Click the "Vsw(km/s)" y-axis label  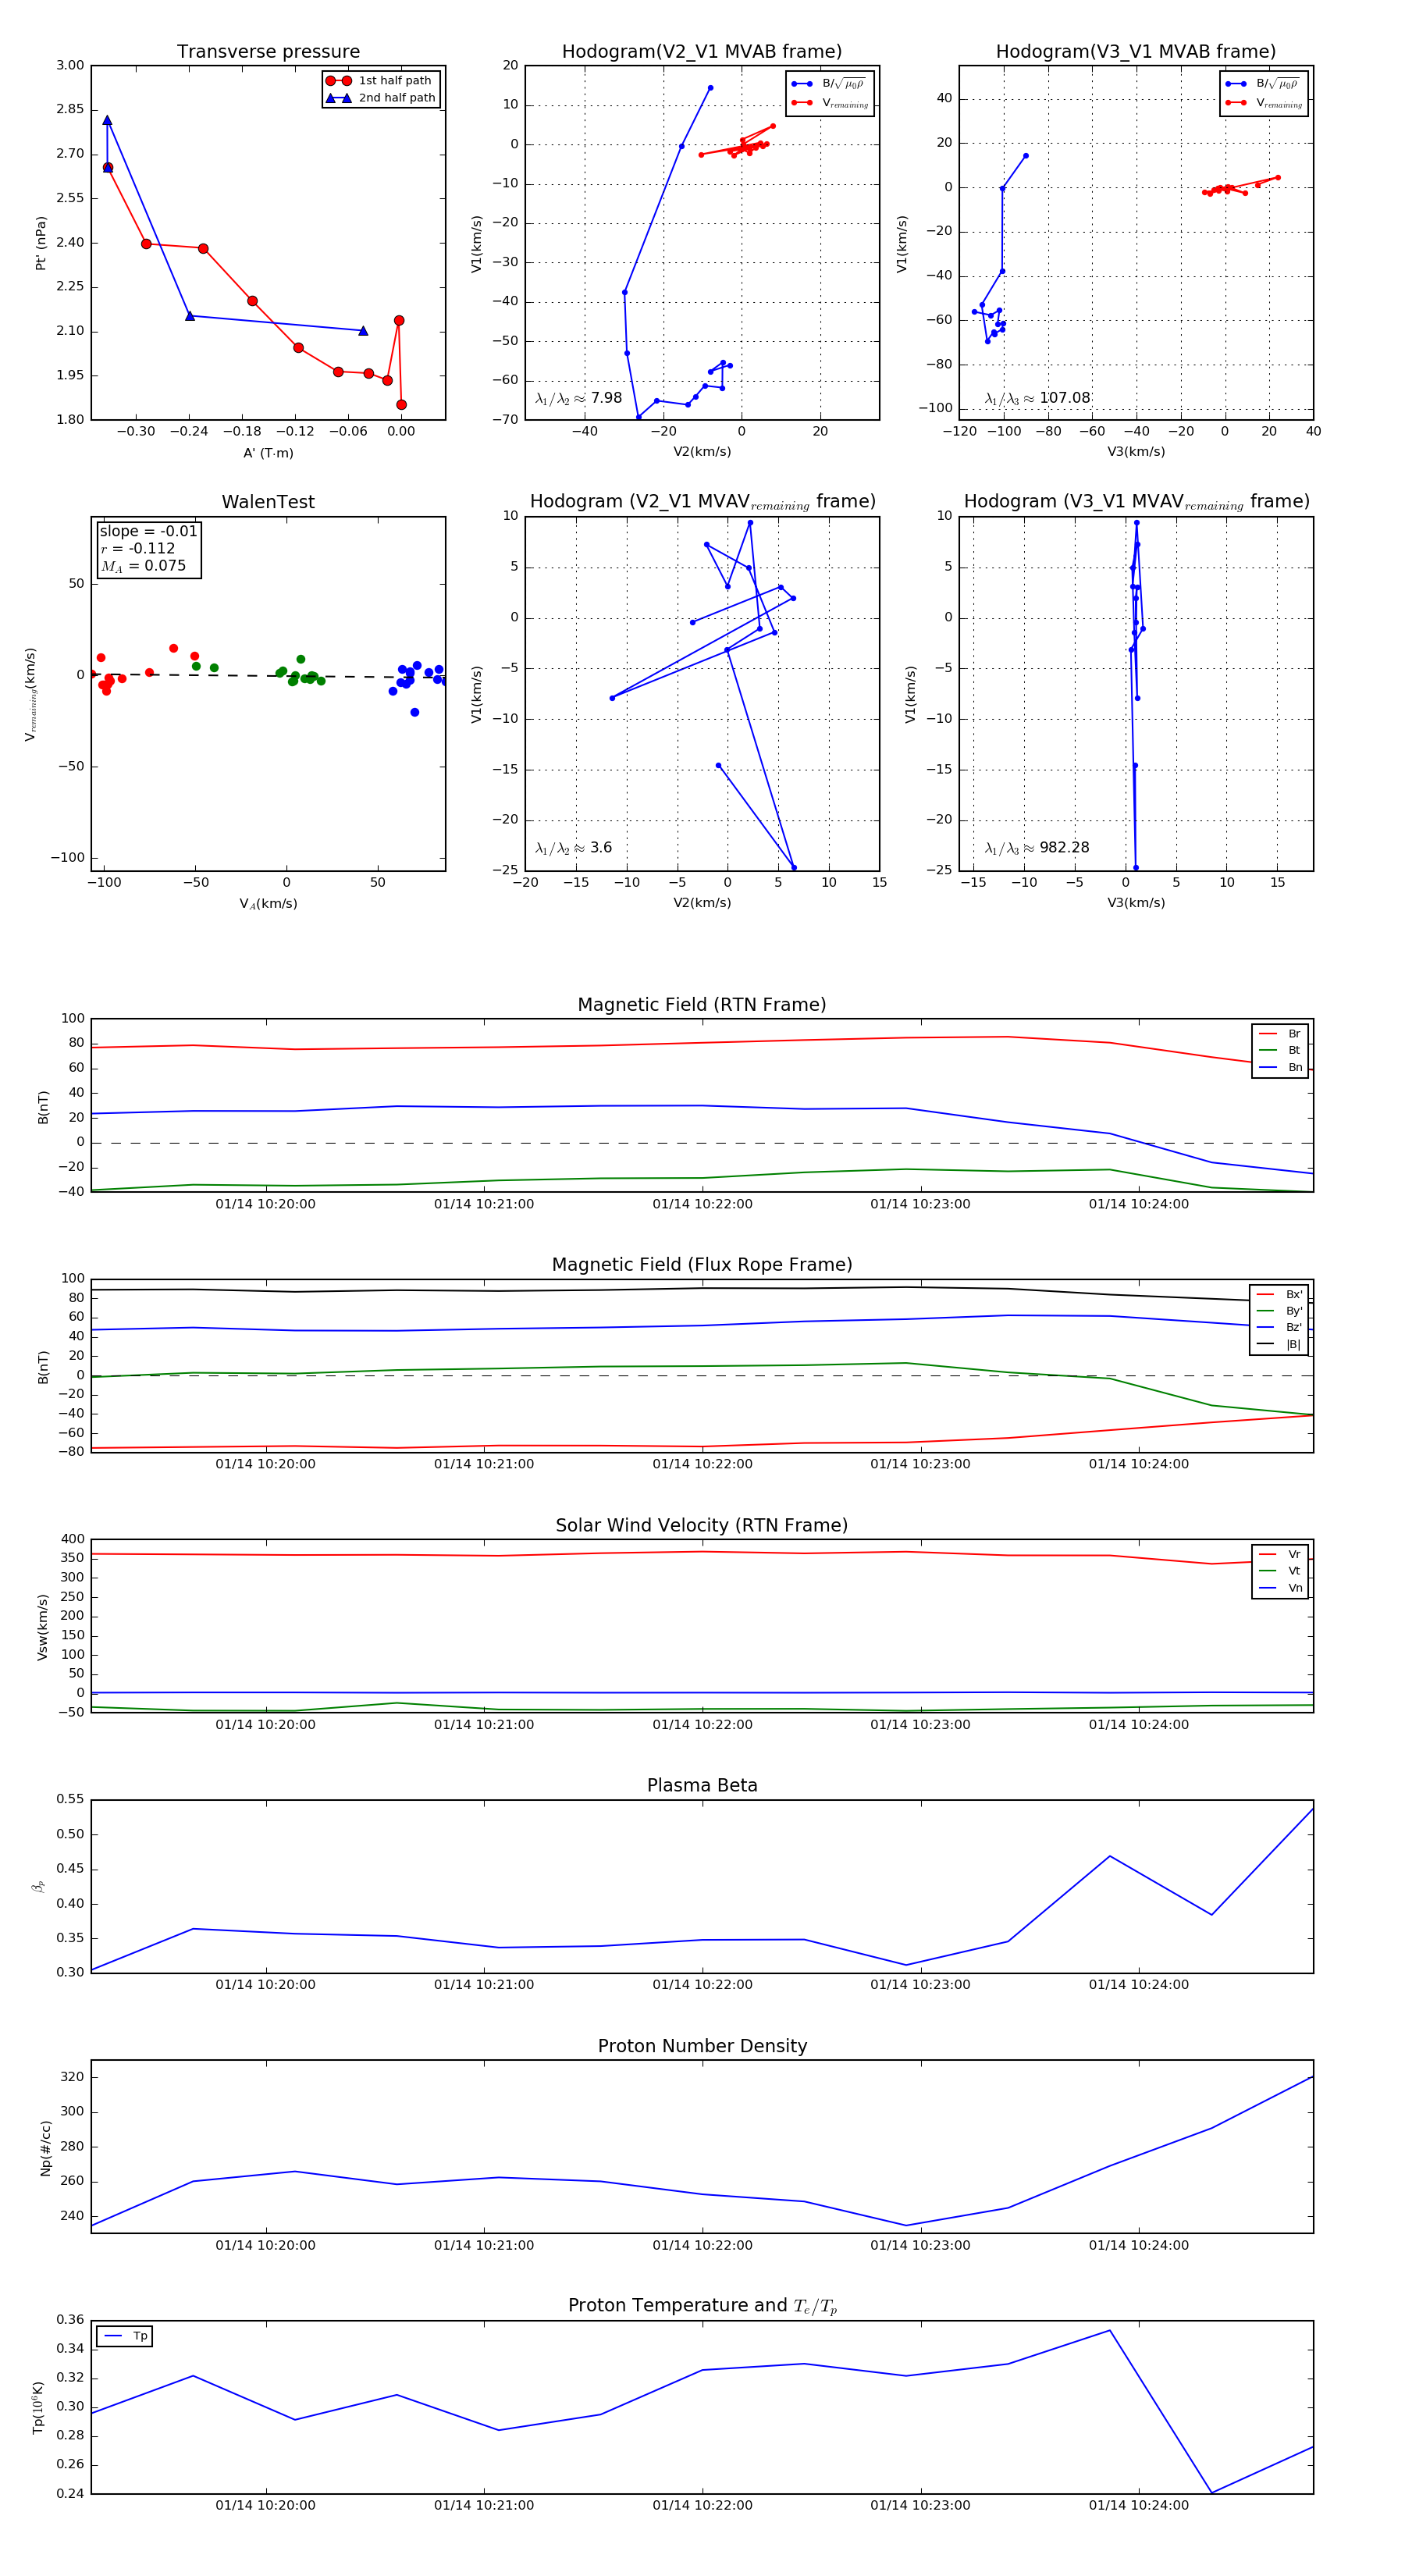[42, 1628]
